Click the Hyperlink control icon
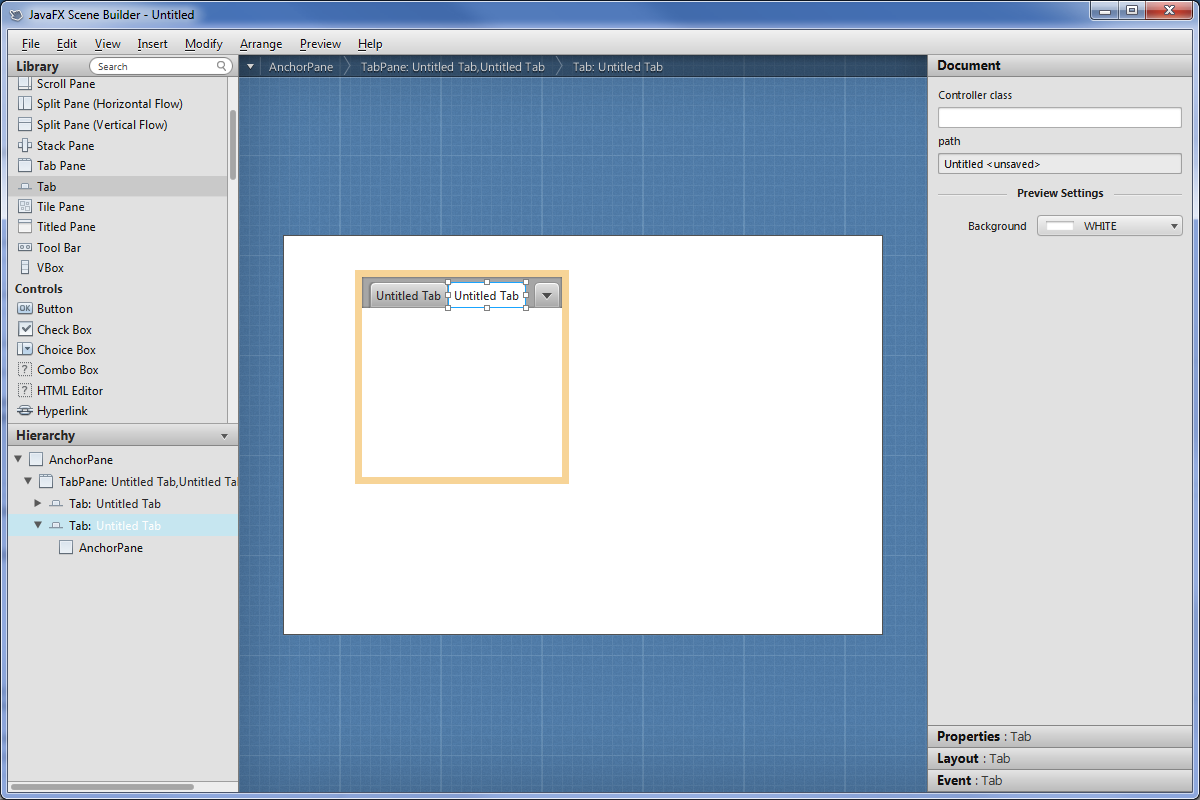The width and height of the screenshot is (1200, 800). (x=25, y=411)
